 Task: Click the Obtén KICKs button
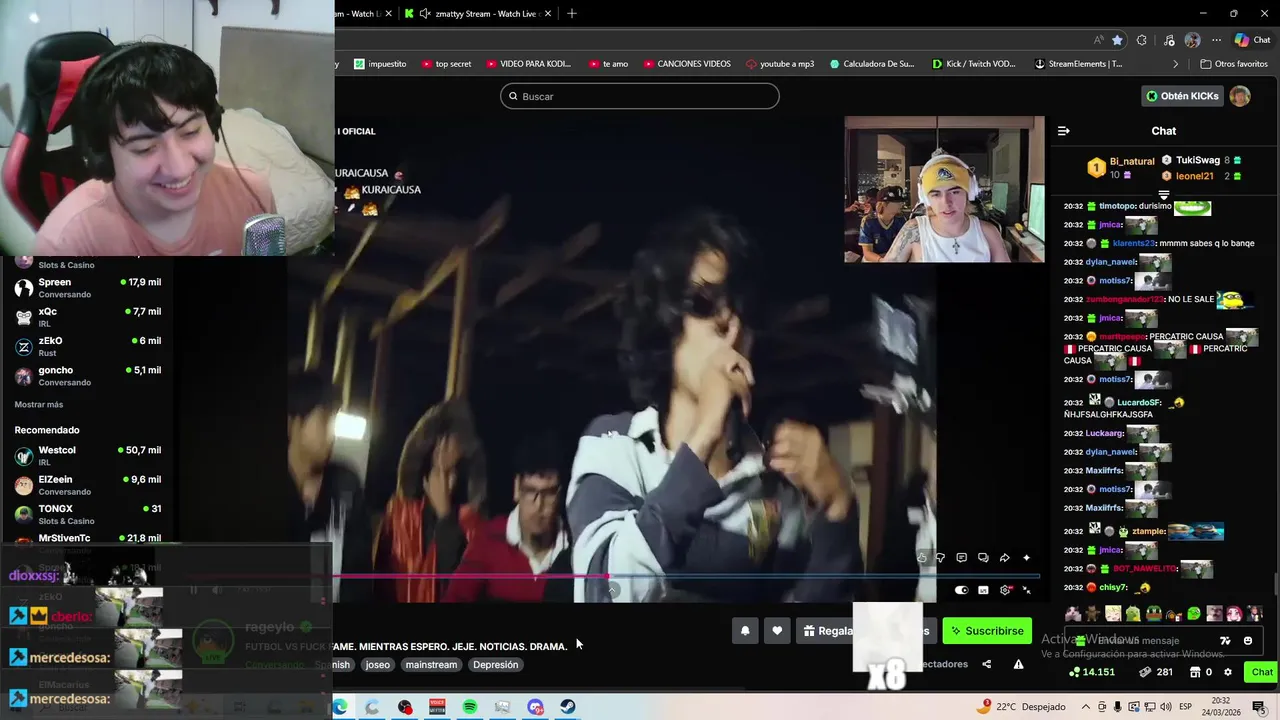coord(1182,96)
